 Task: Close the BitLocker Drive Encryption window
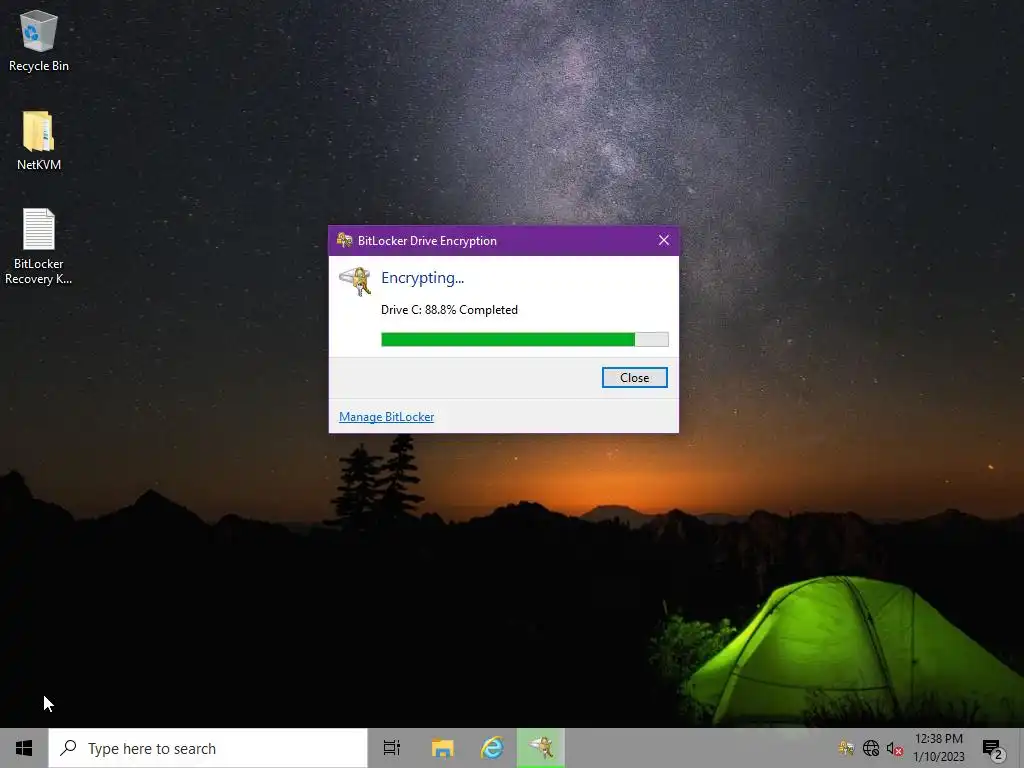(x=664, y=240)
